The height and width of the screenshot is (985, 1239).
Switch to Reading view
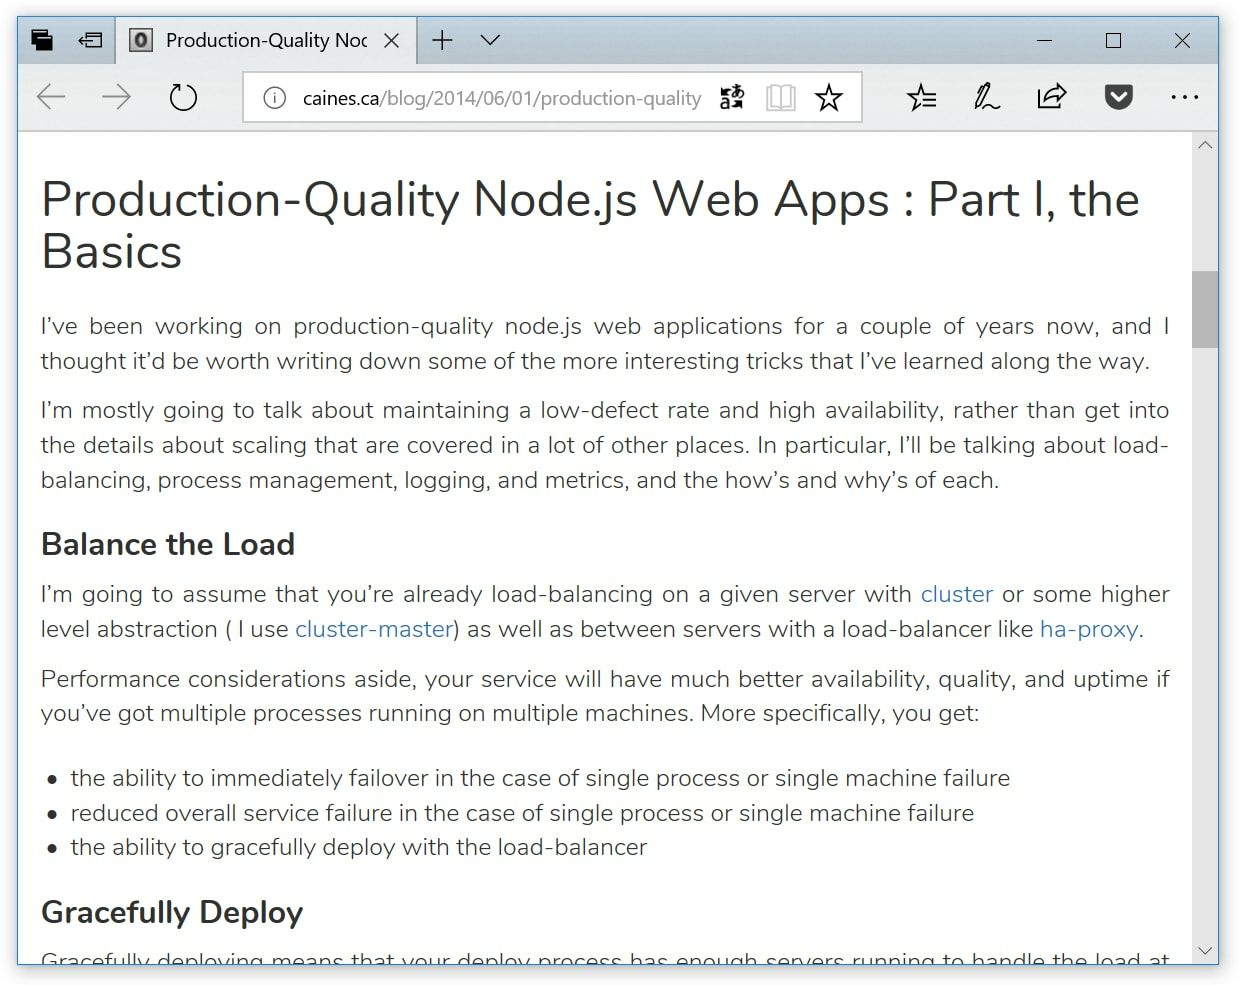pos(780,97)
